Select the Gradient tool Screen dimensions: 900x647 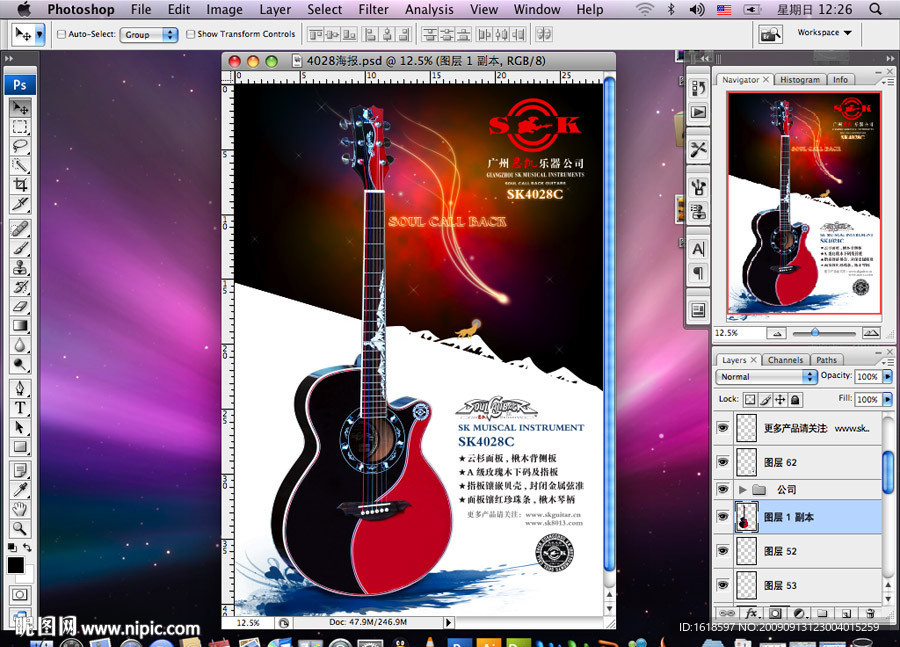20,326
